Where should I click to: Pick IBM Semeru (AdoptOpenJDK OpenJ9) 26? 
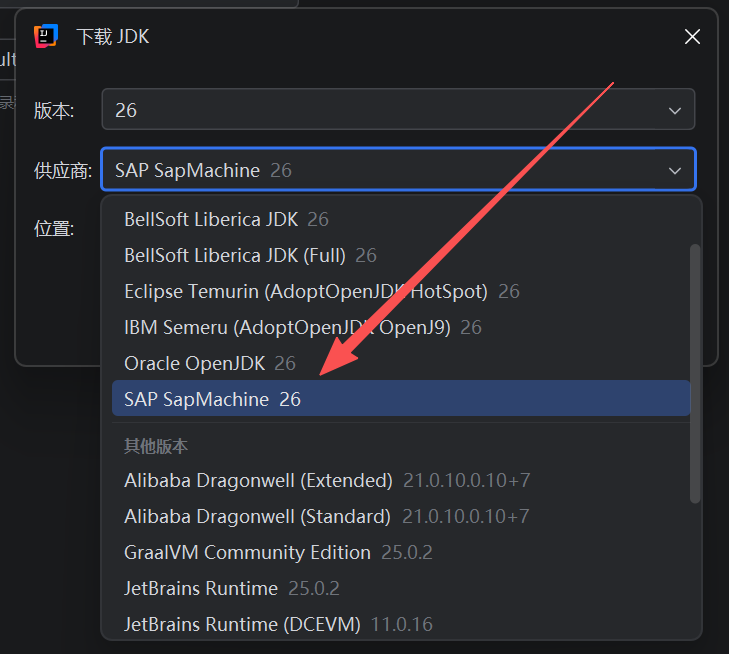pos(302,327)
